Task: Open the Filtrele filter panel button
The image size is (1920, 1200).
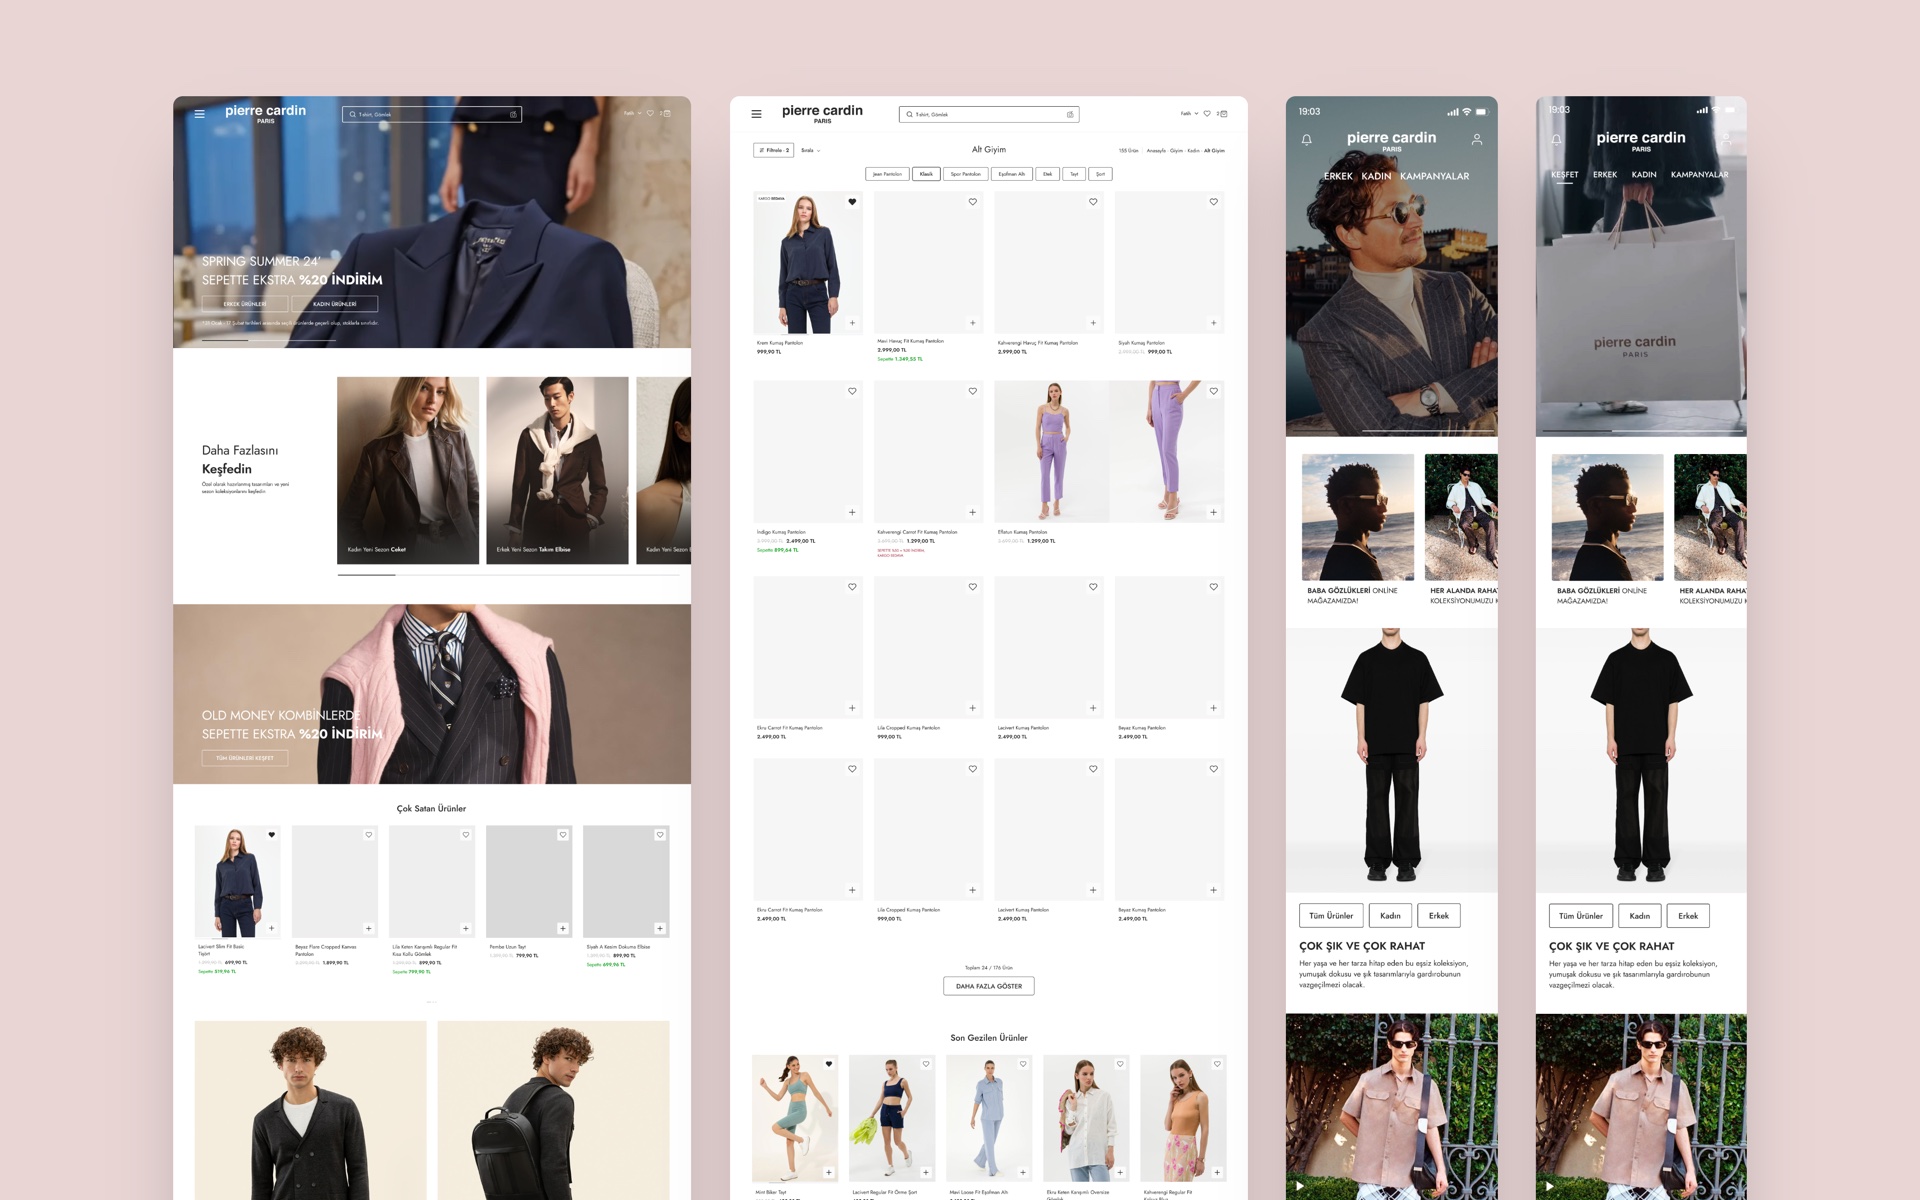Action: [x=773, y=150]
